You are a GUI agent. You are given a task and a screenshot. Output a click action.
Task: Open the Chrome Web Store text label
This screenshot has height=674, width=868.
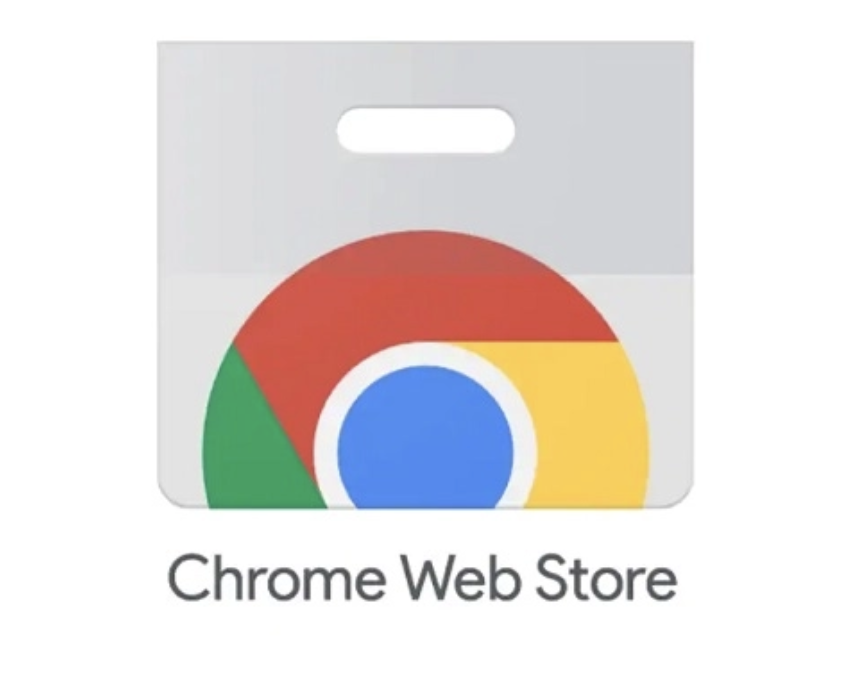(422, 576)
